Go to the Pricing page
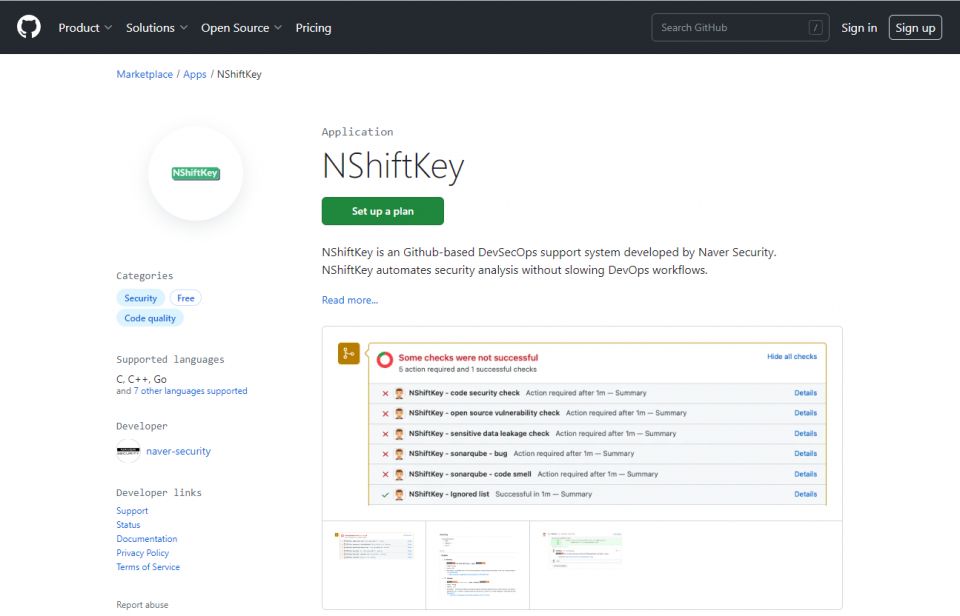The height and width of the screenshot is (616, 960). [313, 28]
